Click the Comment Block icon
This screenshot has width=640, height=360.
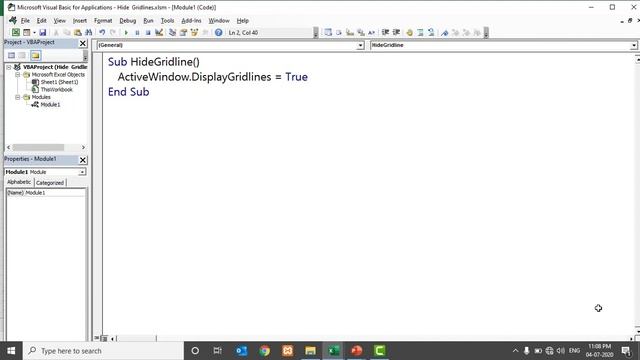pyautogui.click(x=420, y=32)
